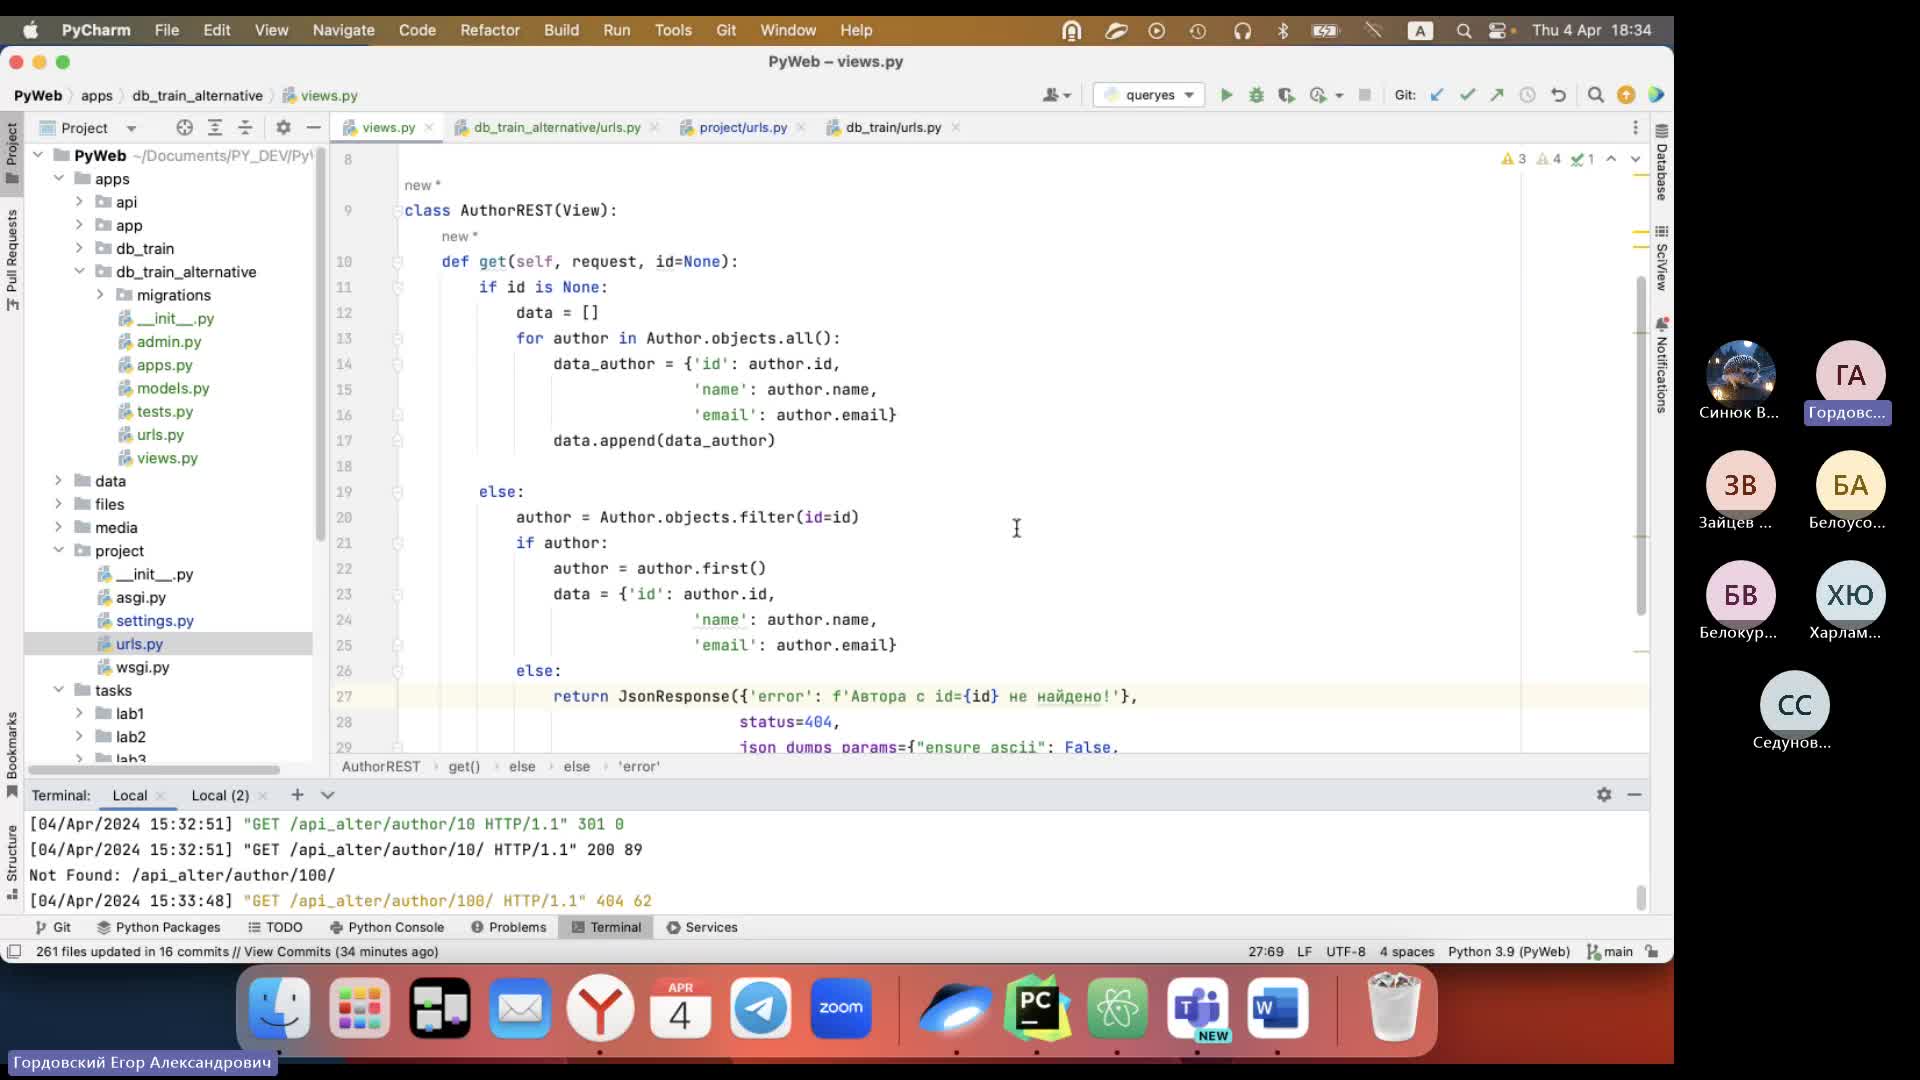The width and height of the screenshot is (1920, 1080).
Task: Open profiler run options dropdown arrow
Action: (1339, 95)
